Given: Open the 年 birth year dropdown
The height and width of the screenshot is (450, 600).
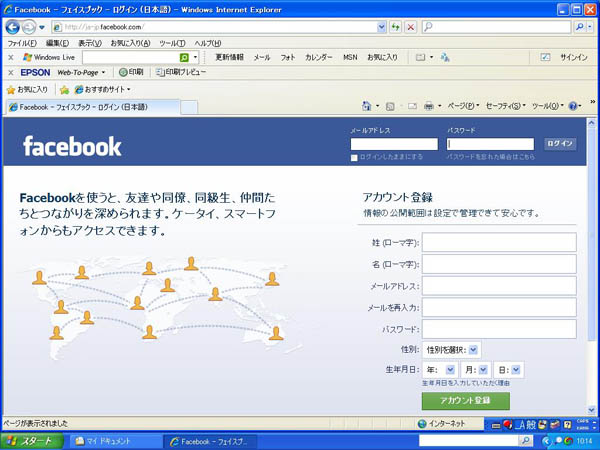Looking at the screenshot, I should click(x=440, y=370).
